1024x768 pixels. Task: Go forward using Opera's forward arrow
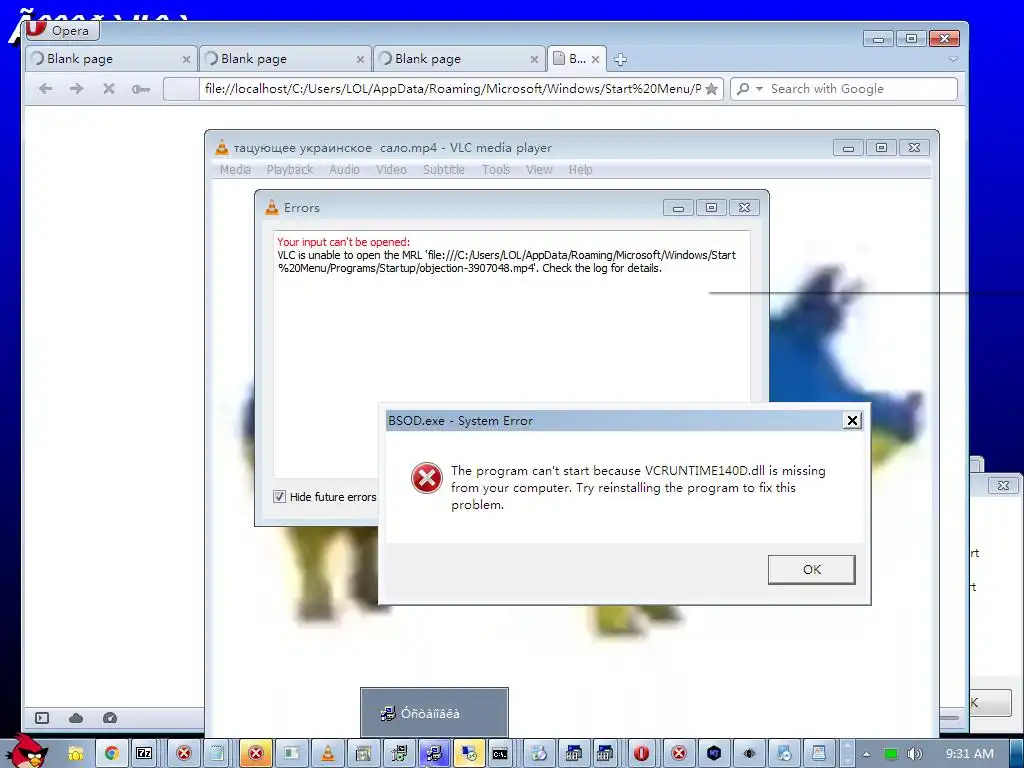tap(76, 88)
